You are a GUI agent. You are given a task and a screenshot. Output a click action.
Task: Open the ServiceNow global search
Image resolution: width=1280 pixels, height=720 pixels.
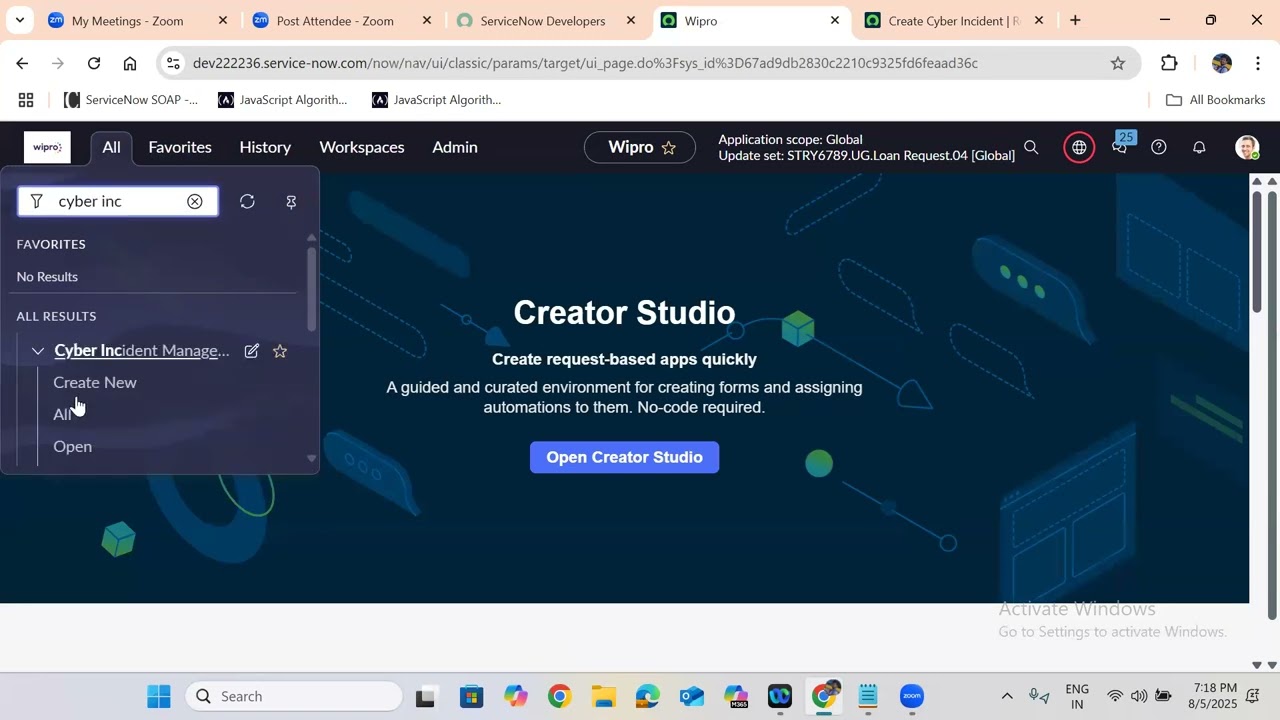click(1031, 148)
